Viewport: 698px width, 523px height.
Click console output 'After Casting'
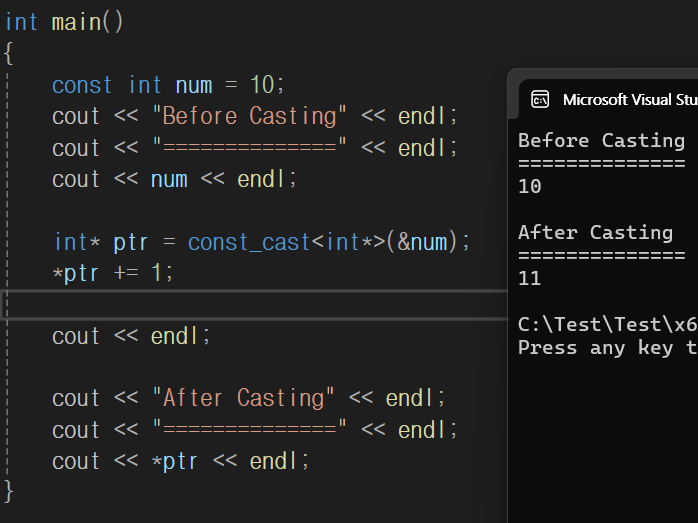coord(596,233)
